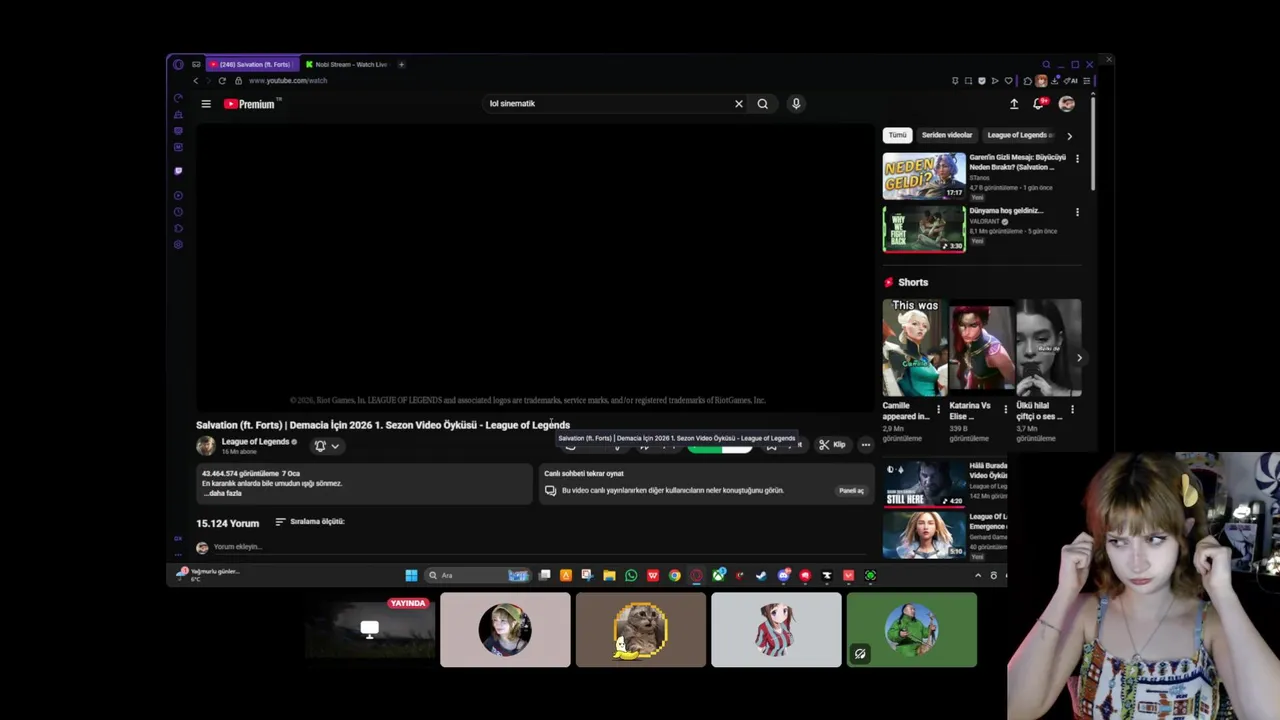Screen dimensions: 1280x720
Task: Click the magnifier search button
Action: 763,104
